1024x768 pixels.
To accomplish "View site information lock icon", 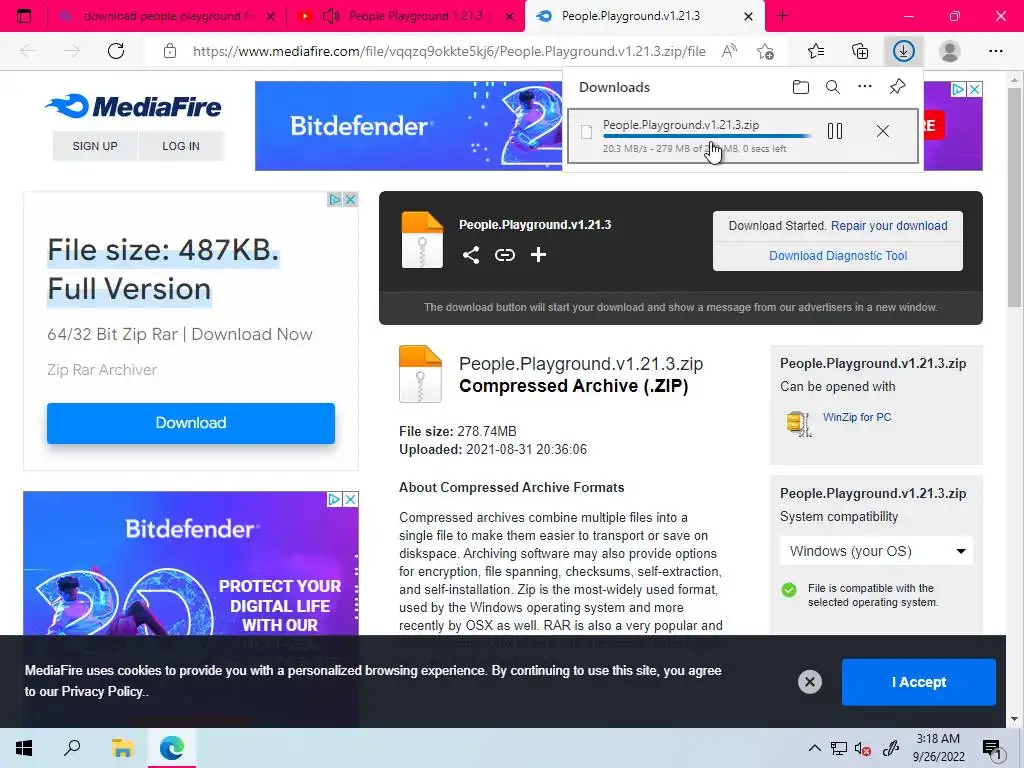I will [x=170, y=51].
